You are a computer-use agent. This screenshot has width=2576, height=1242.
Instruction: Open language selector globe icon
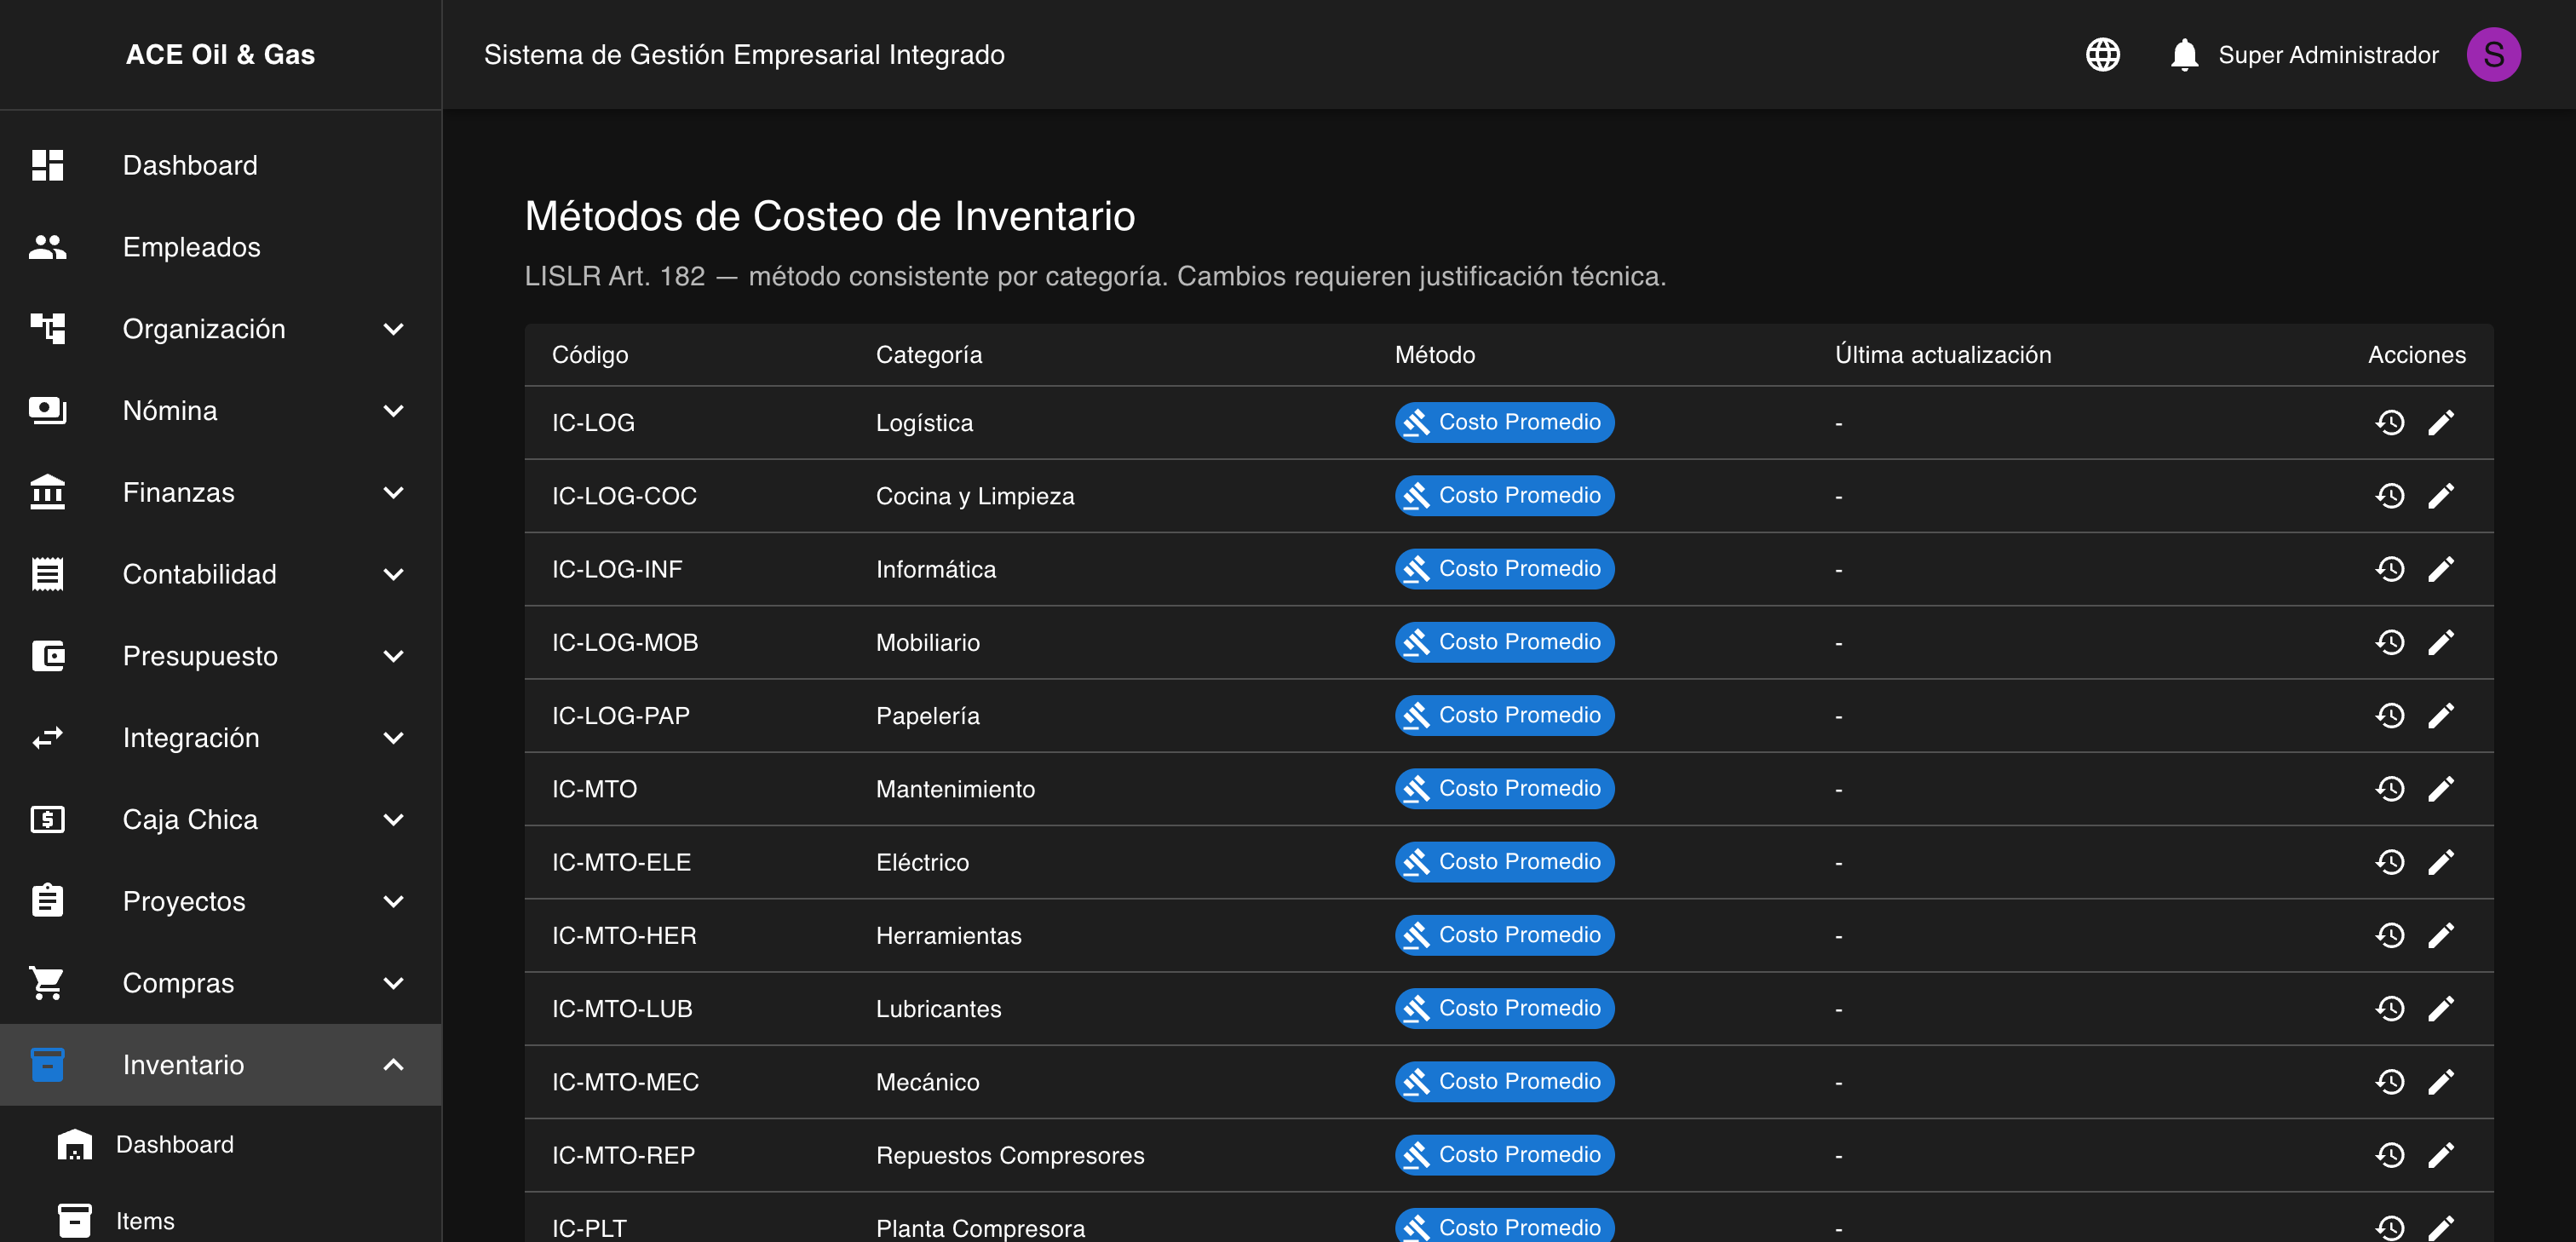pyautogui.click(x=2102, y=54)
